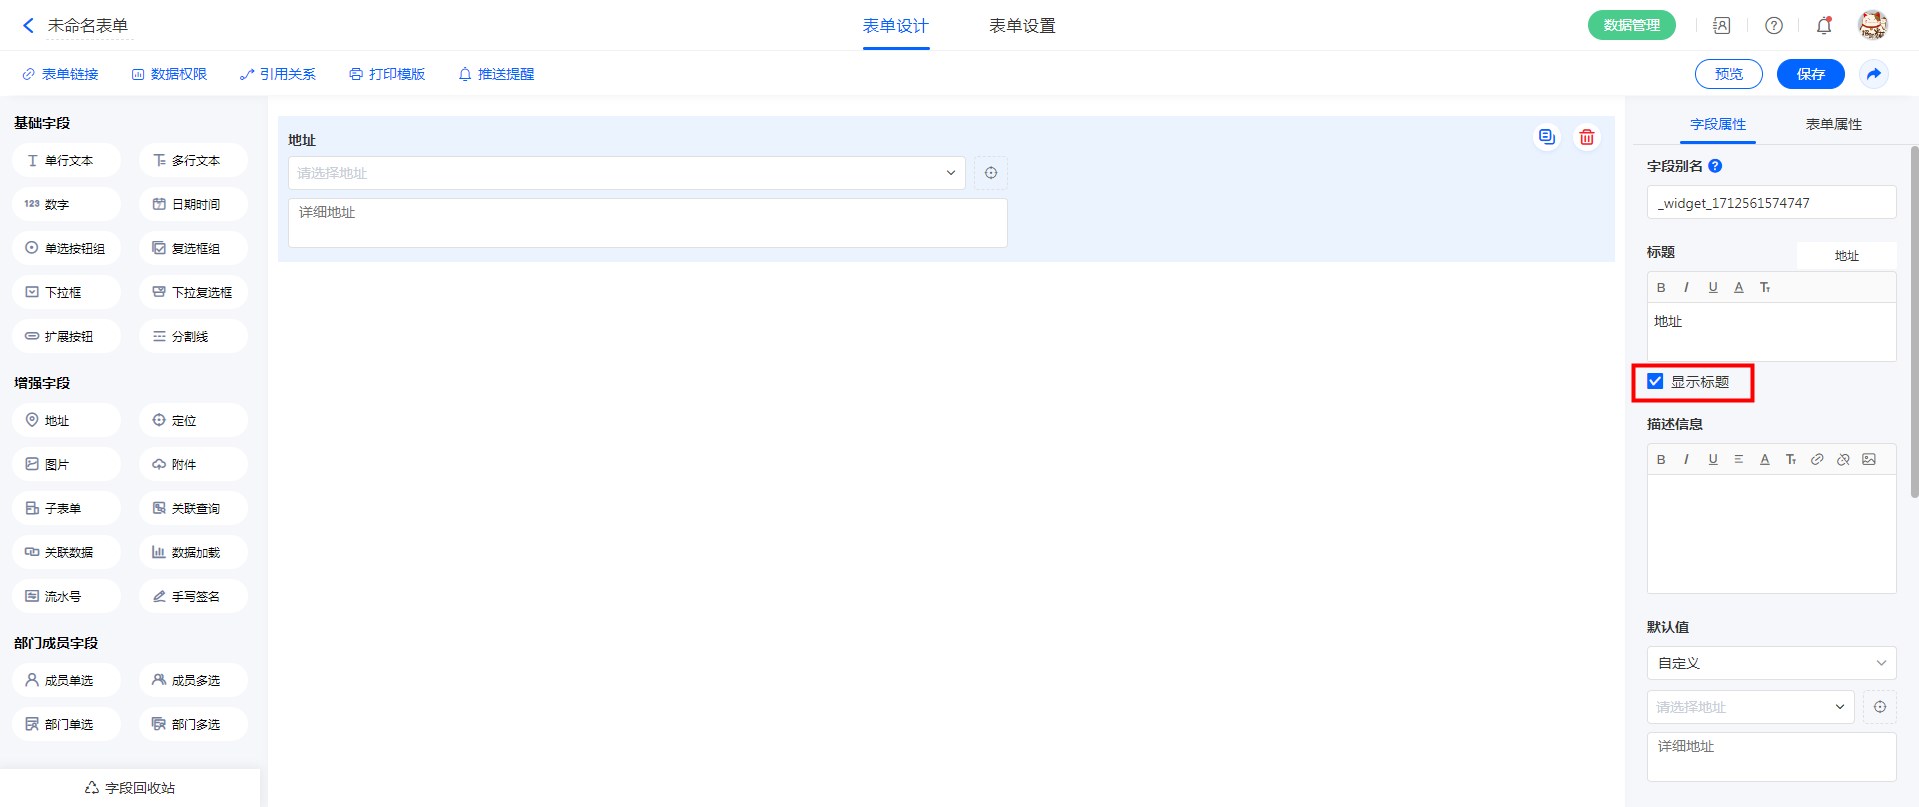Open the help question mark icon
The height and width of the screenshot is (807, 1919).
pyautogui.click(x=1773, y=26)
